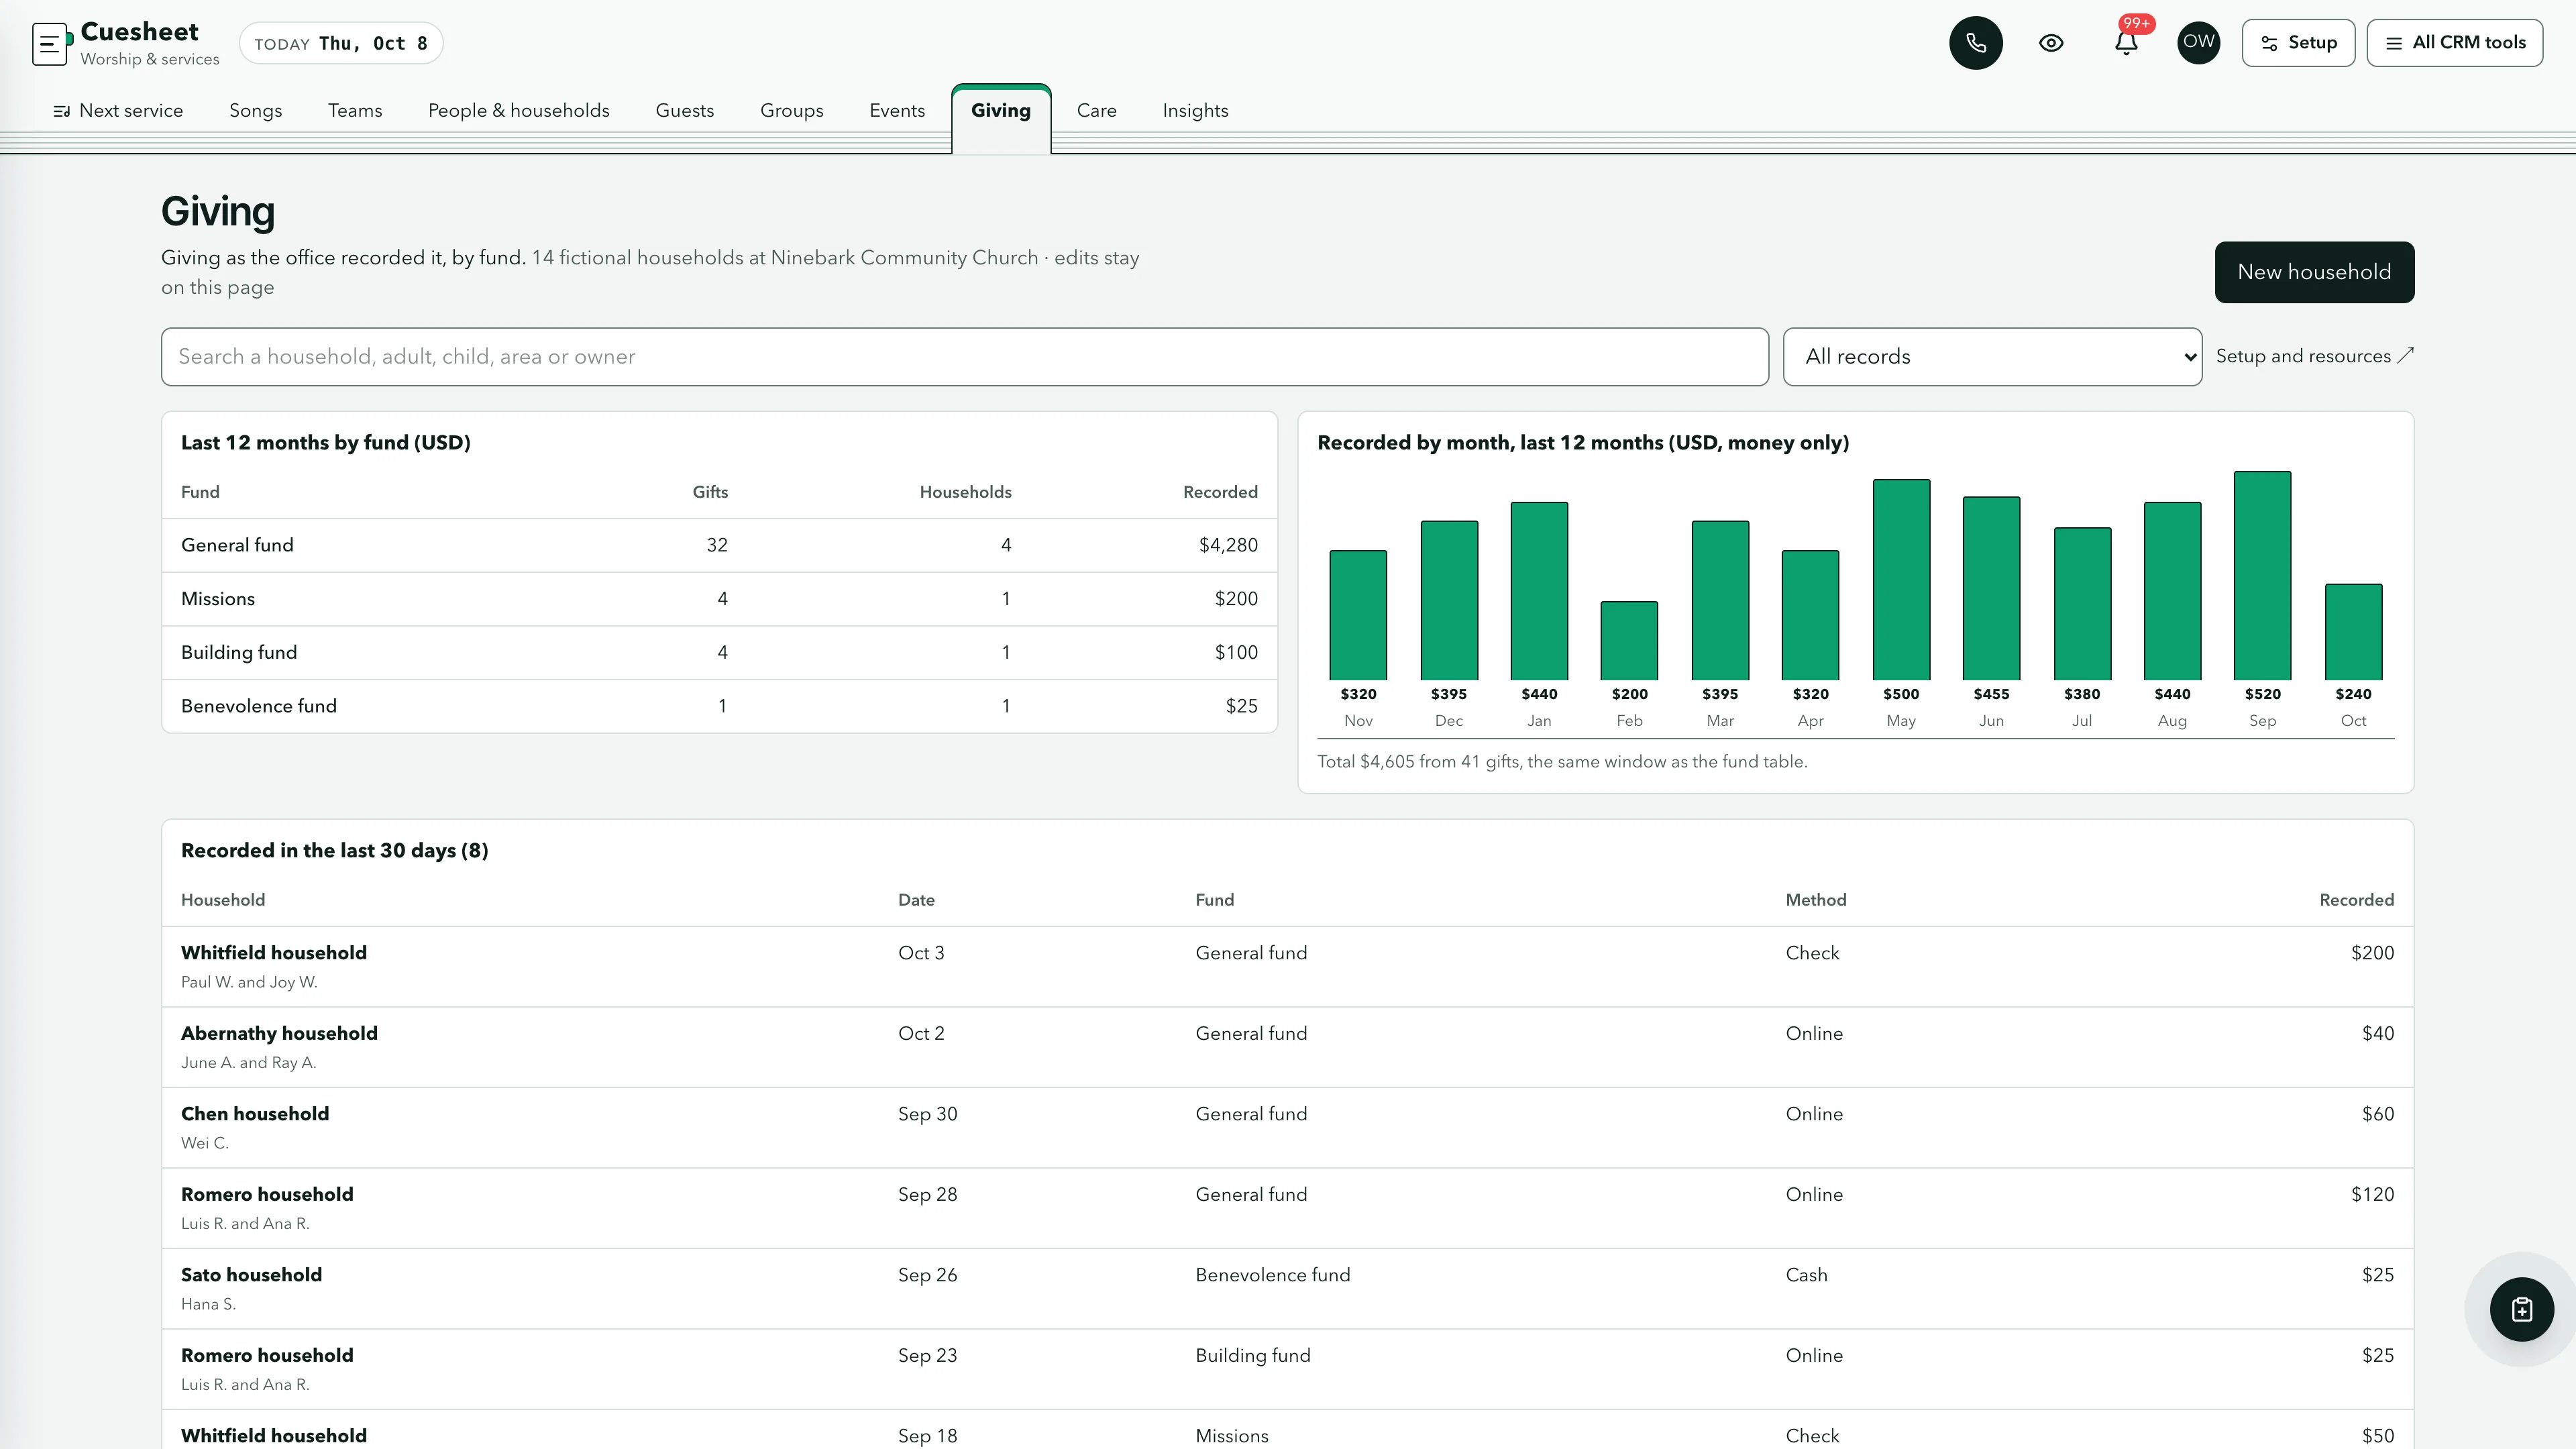Click the Method column header
Screen dimensions: 2576x1449
(x=1815, y=900)
